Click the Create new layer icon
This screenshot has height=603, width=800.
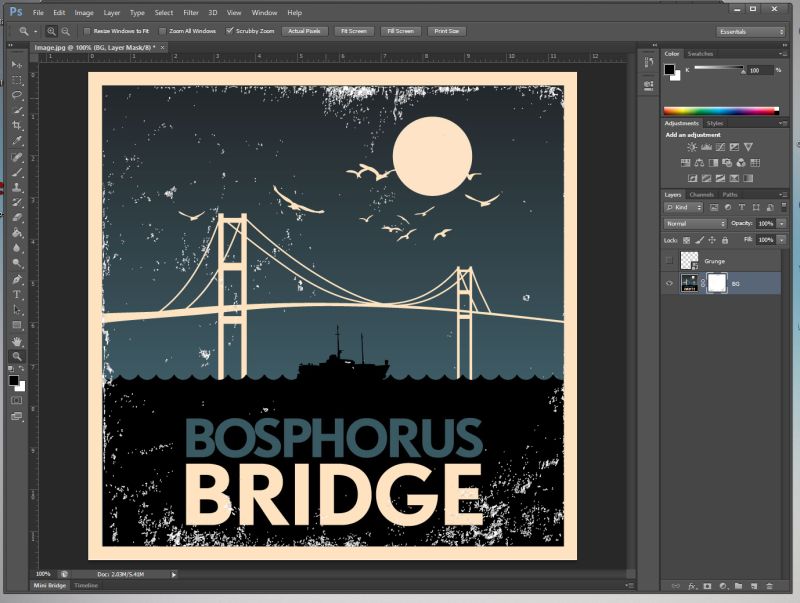click(x=753, y=588)
